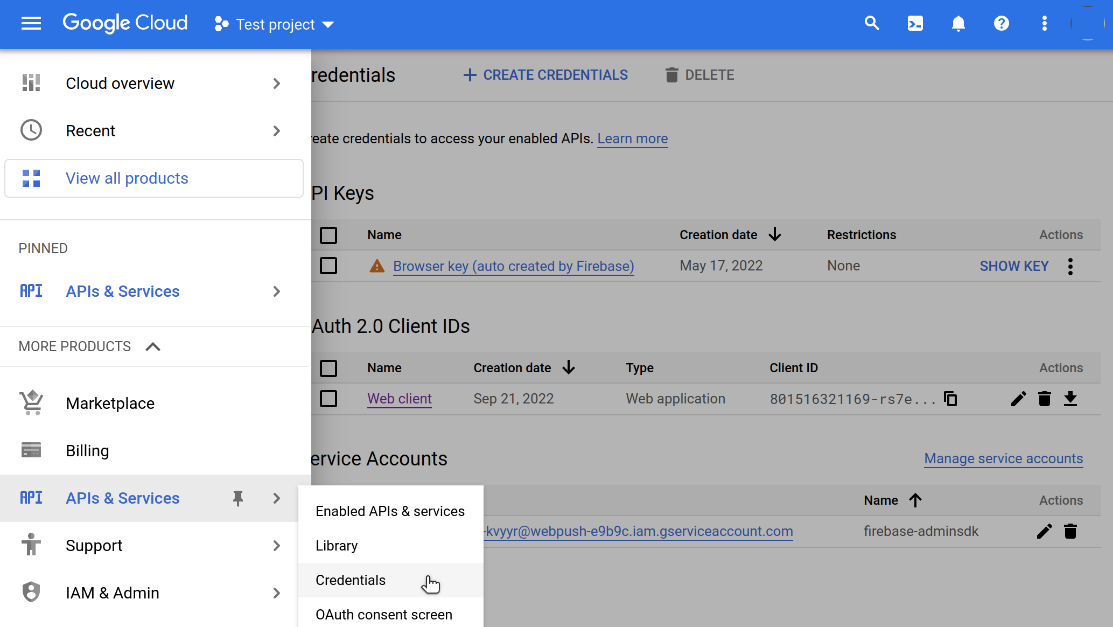Image resolution: width=1113 pixels, height=627 pixels.
Task: Click the View all products button
Action: (x=154, y=178)
